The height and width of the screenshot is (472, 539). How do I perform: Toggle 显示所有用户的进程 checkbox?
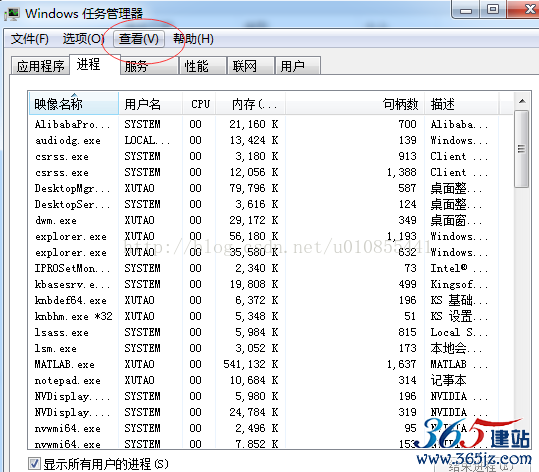pos(34,463)
